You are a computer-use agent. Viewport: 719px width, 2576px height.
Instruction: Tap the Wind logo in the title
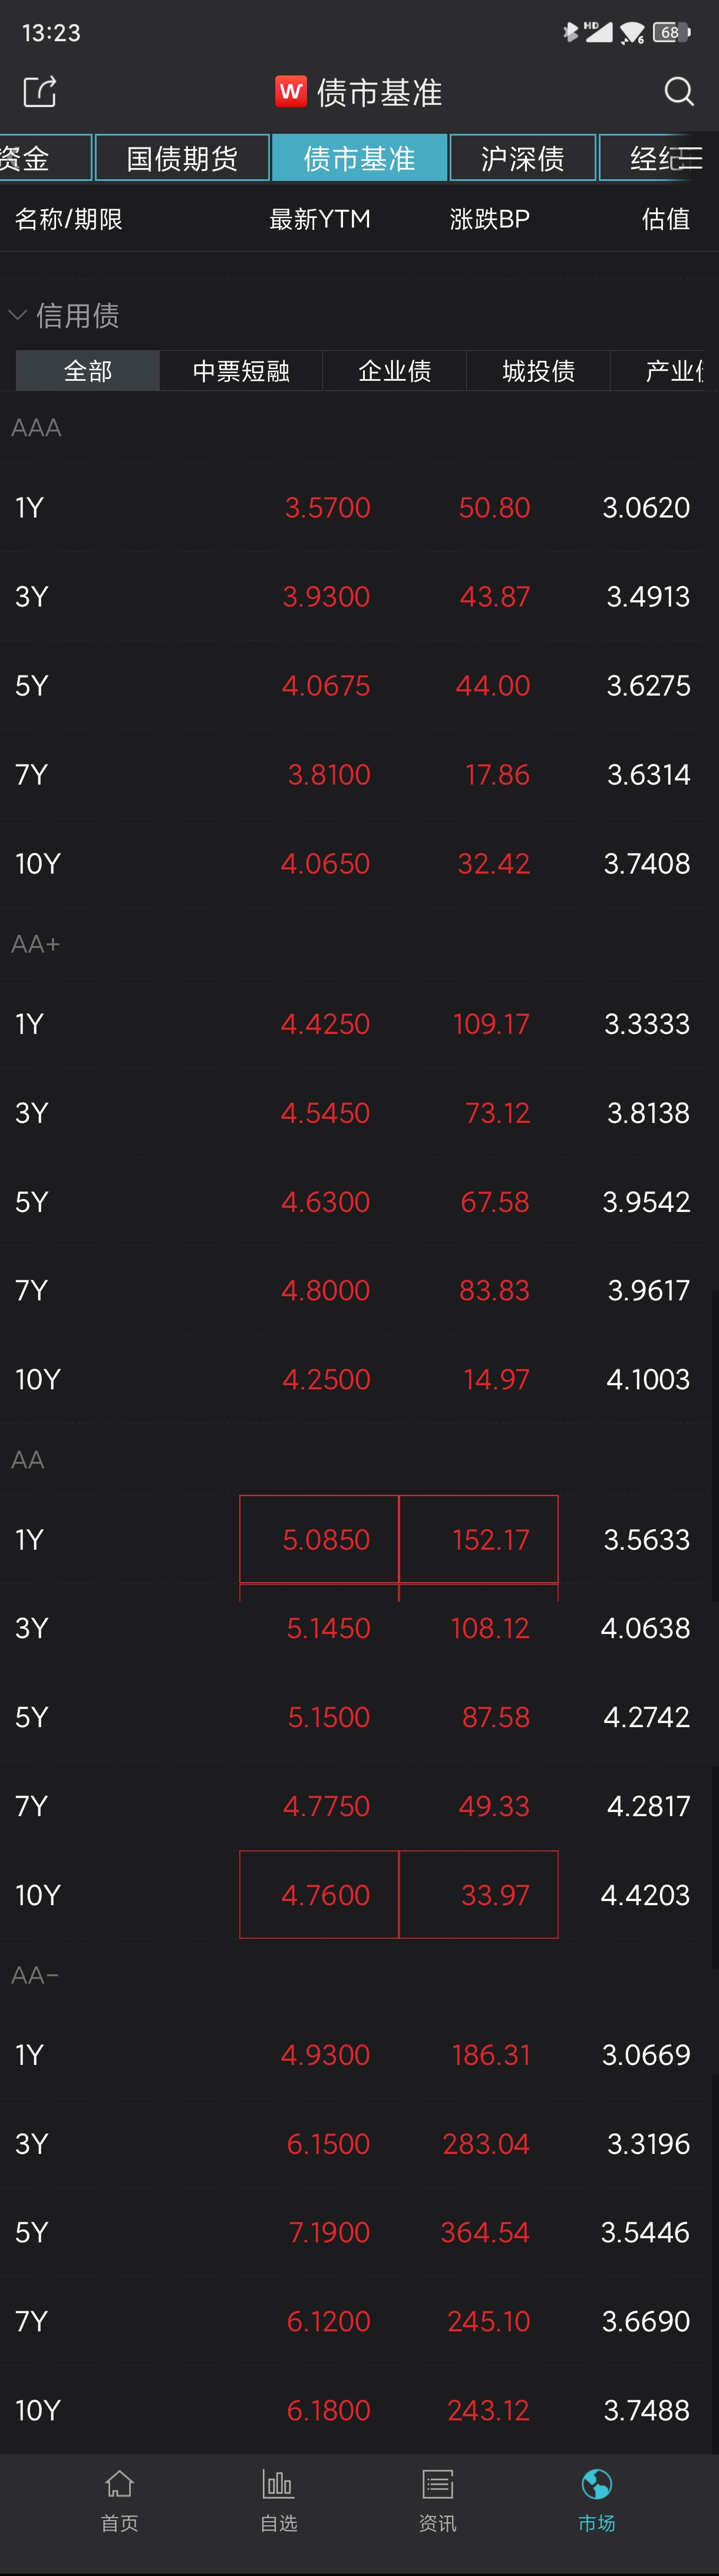pos(291,92)
